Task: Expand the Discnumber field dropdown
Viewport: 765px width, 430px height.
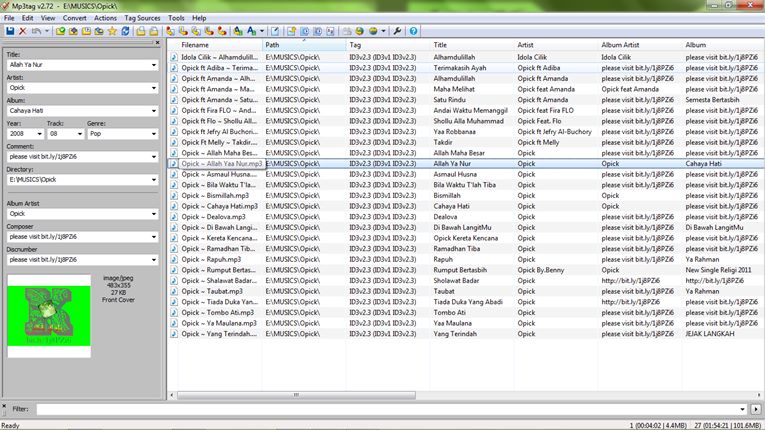Action: coord(154,260)
